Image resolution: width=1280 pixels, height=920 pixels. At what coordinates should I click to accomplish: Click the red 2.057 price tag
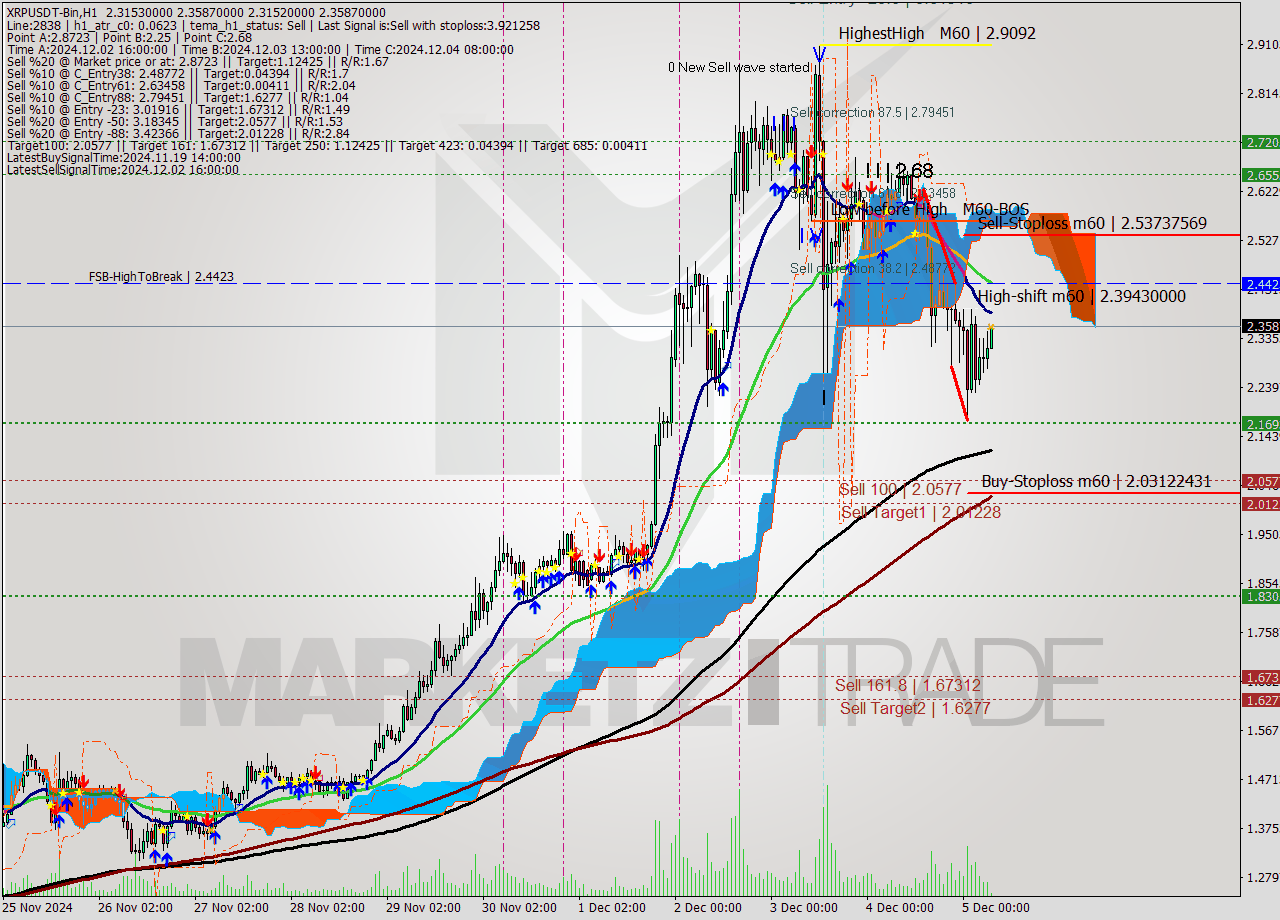point(1261,481)
